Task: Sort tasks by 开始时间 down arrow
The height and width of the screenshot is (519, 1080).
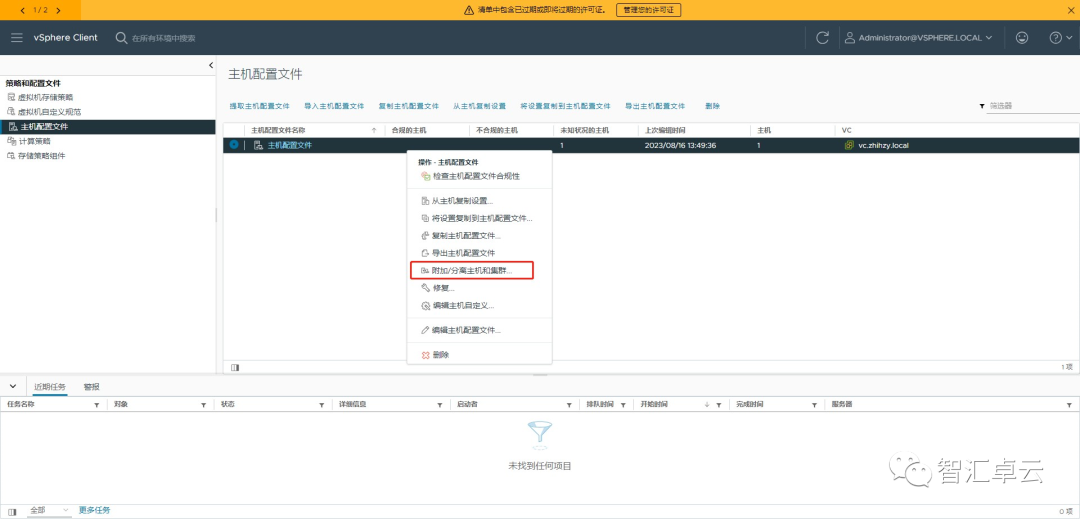Action: [x=707, y=405]
